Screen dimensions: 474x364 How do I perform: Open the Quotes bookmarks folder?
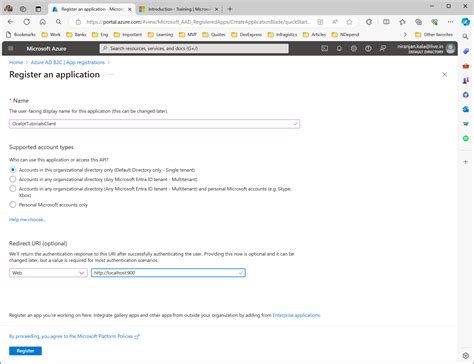click(214, 34)
